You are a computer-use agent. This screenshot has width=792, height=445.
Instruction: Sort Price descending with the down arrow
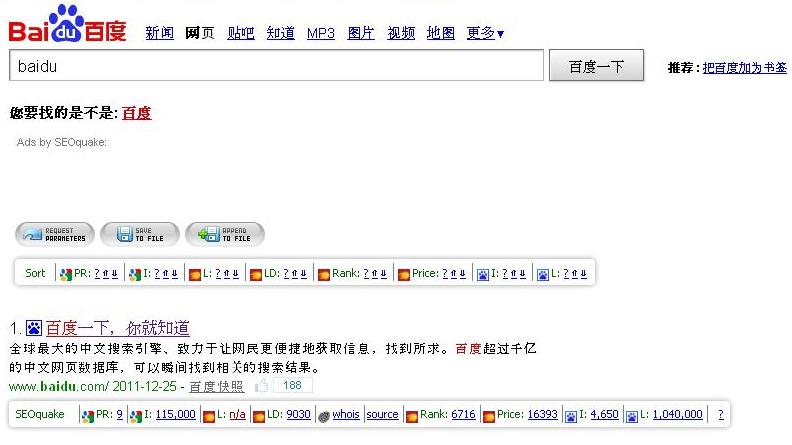463,273
